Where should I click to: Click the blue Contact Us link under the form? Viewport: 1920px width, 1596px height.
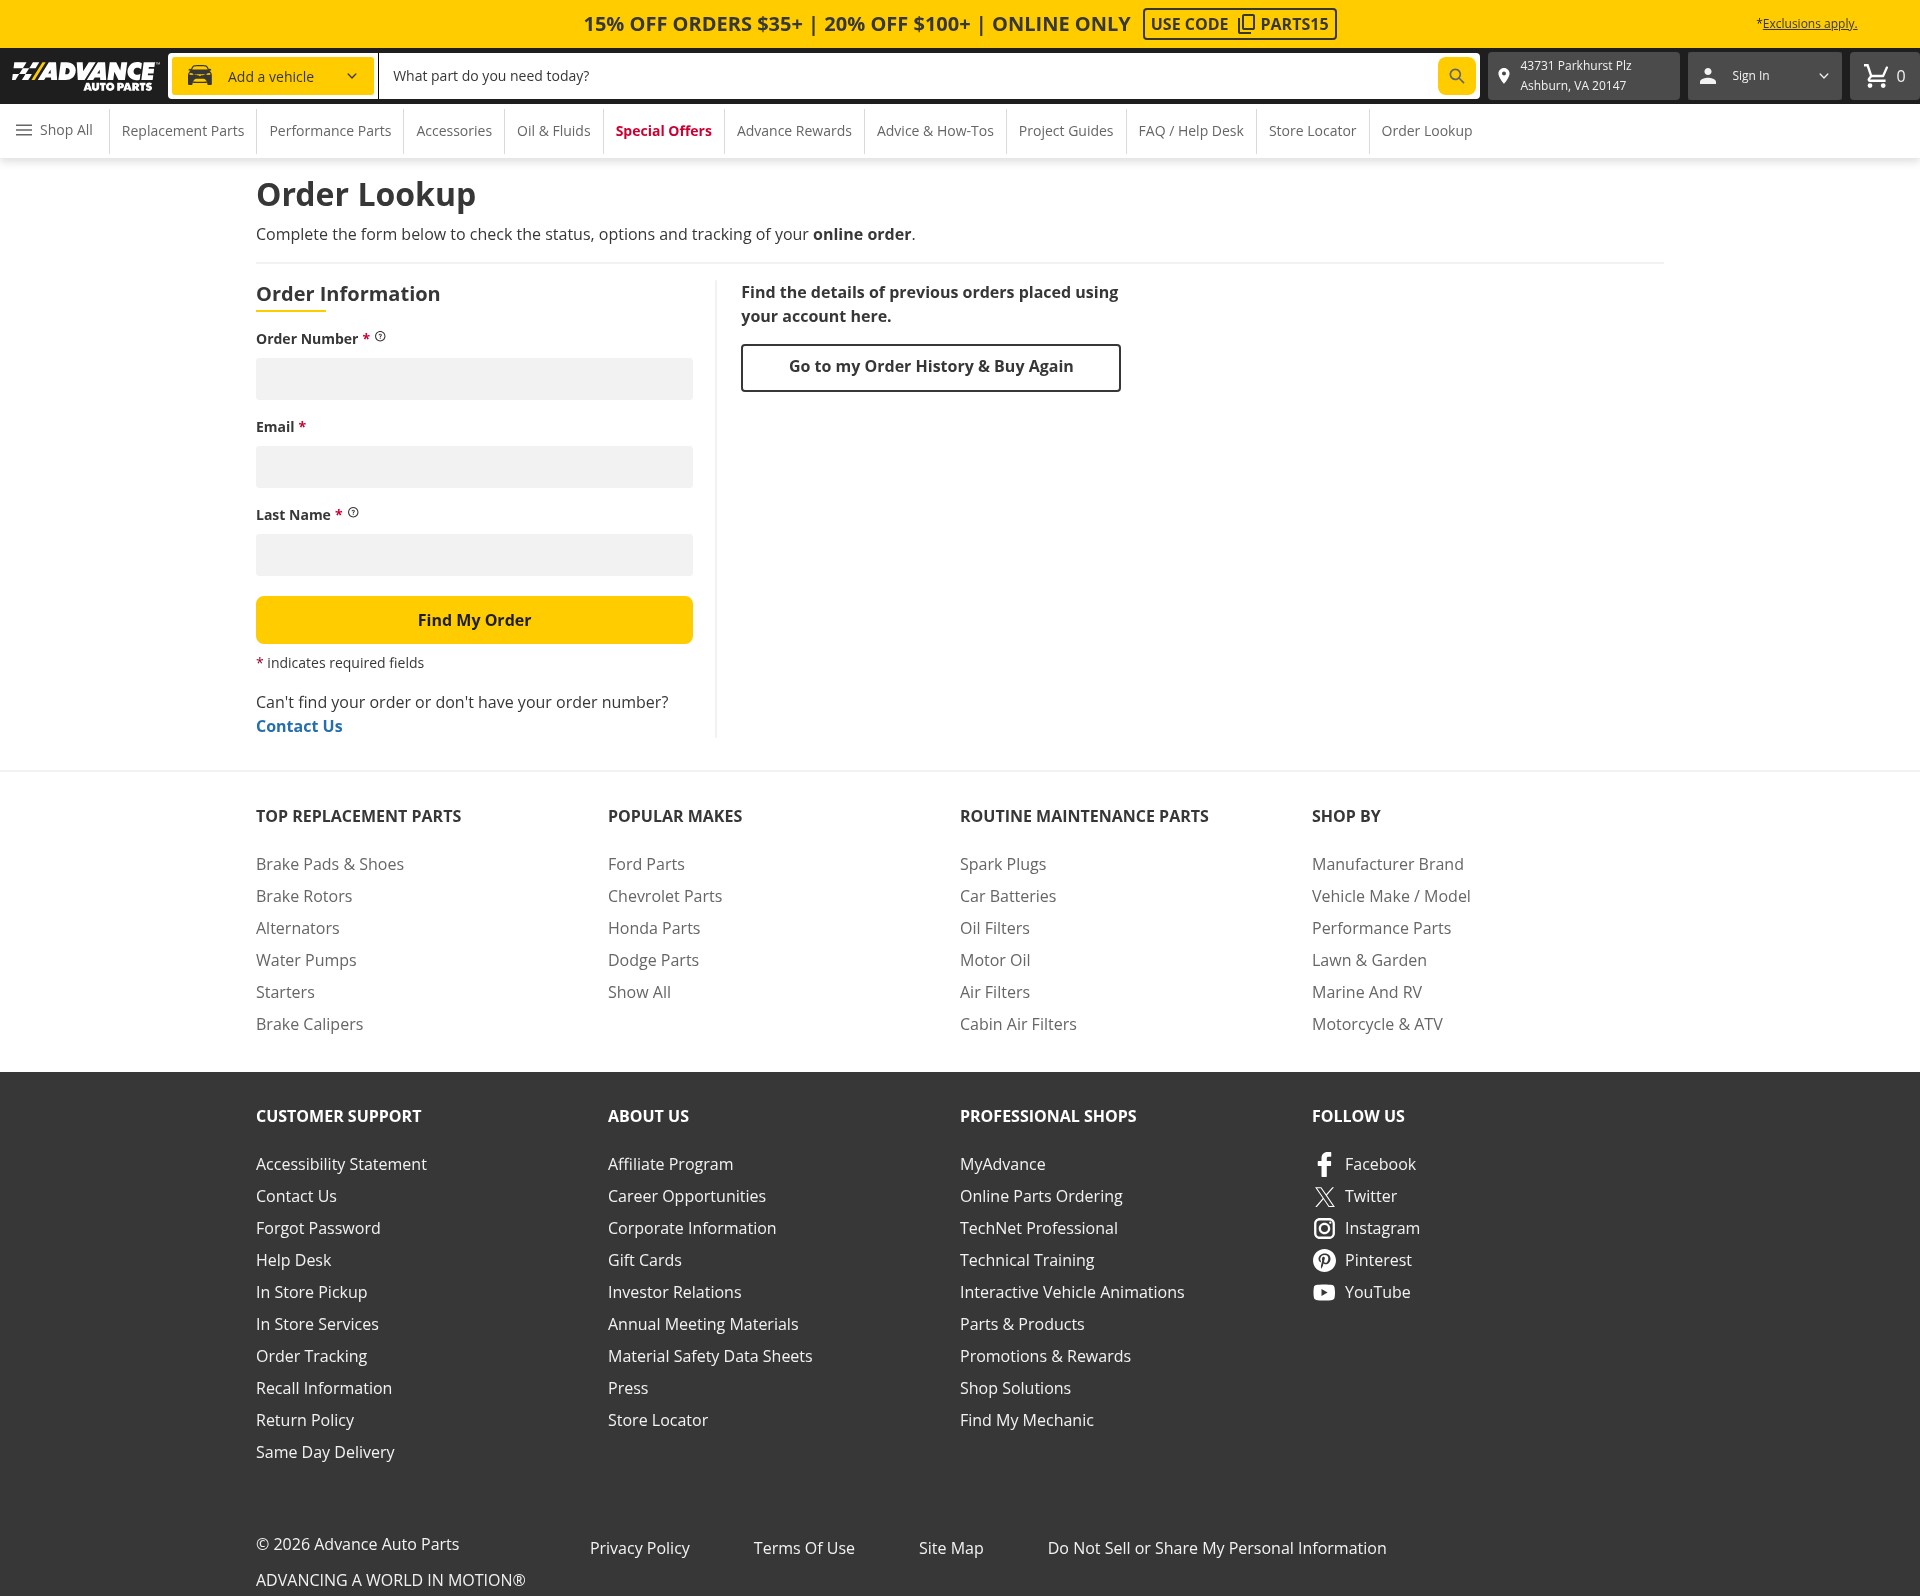(x=299, y=726)
